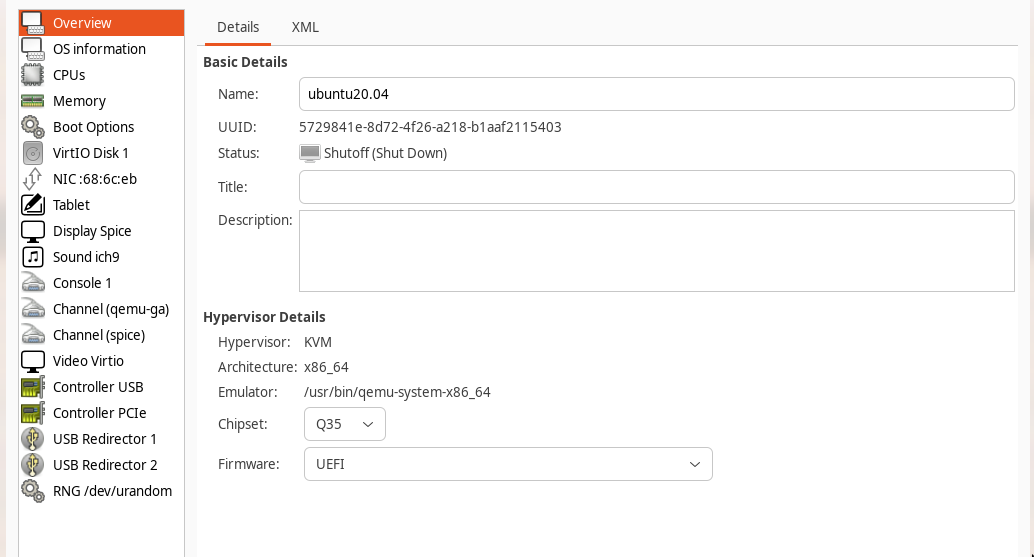Image resolution: width=1034 pixels, height=557 pixels.
Task: Open the Chipset Q35 dropdown
Action: coord(344,424)
